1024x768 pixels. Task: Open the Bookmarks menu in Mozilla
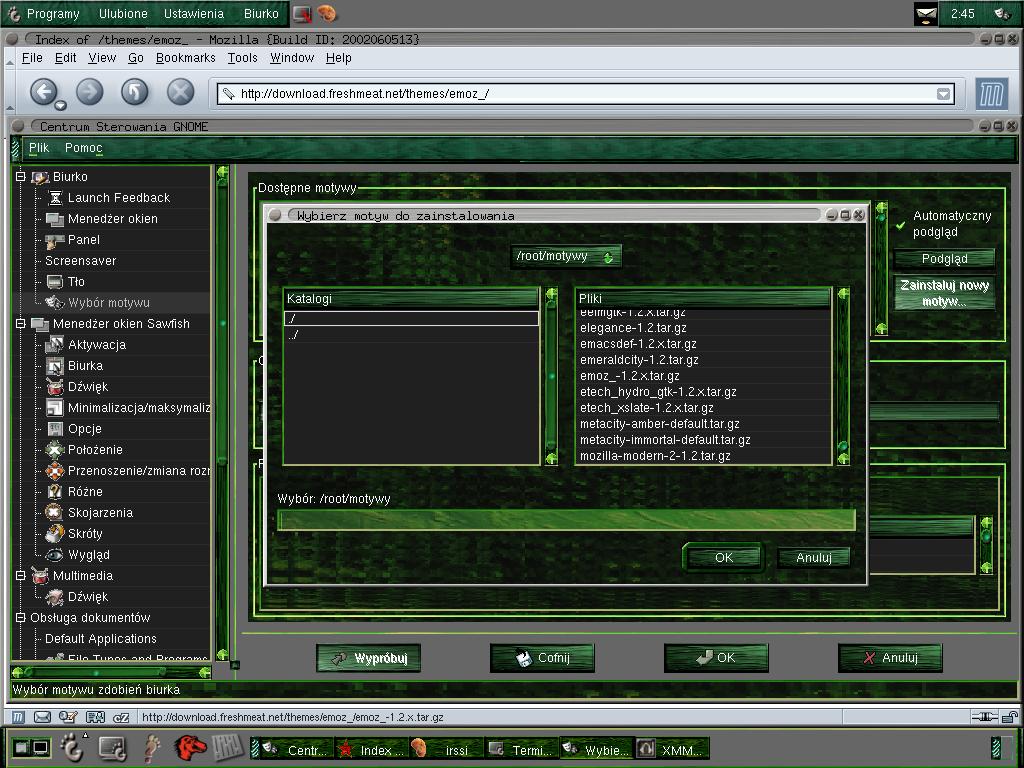coord(185,57)
